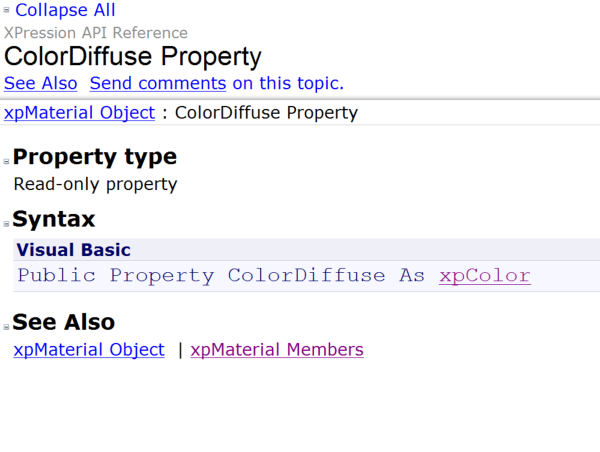Click ColorDiffuse Property text in breadcrumb

pos(266,113)
